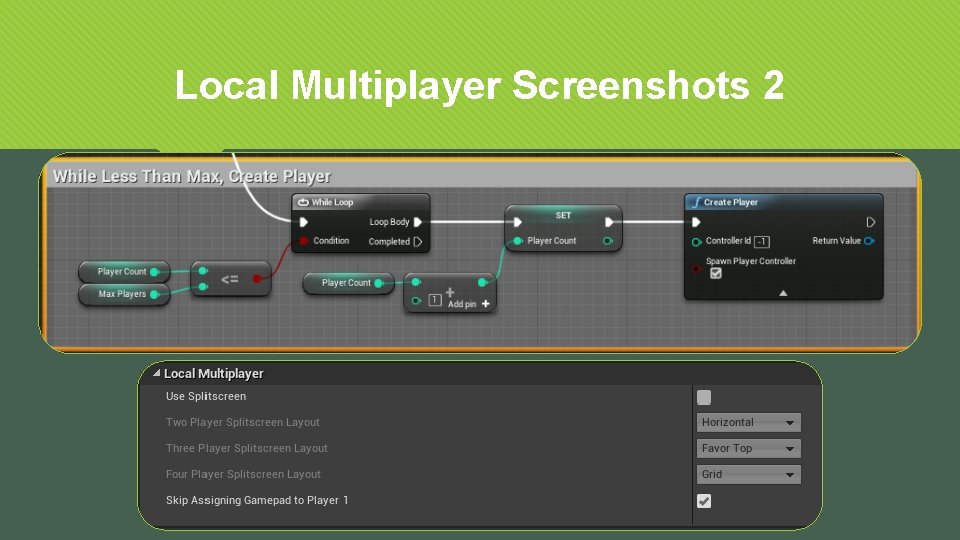Open the Two Player Splitscreen Layout Horizontal dropdown

[749, 422]
